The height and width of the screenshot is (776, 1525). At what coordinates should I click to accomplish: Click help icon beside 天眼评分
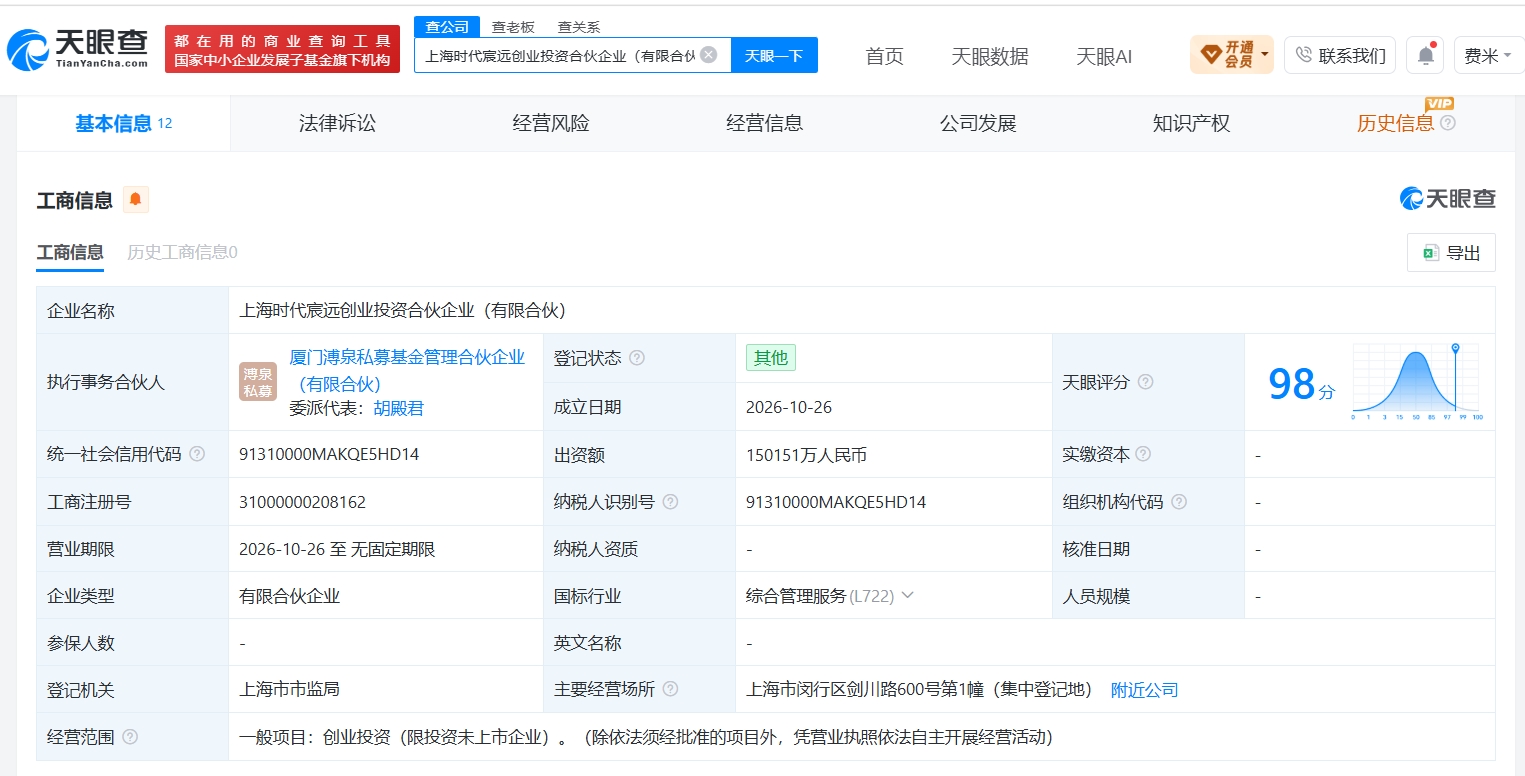[1146, 382]
